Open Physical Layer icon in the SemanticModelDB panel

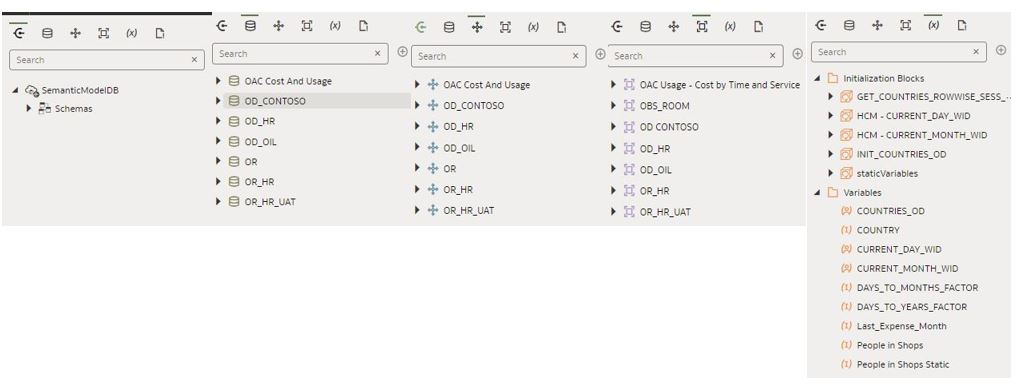pyautogui.click(x=48, y=33)
